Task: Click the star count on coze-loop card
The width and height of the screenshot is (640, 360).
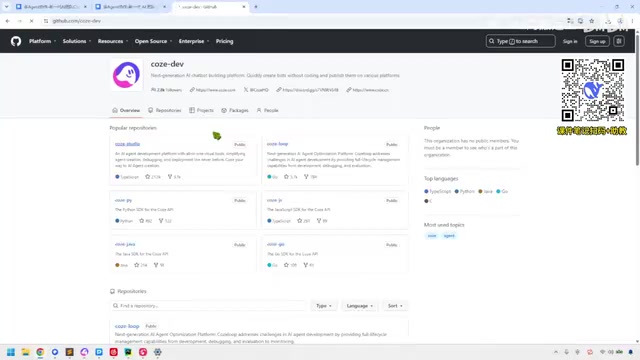Action: 291,177
